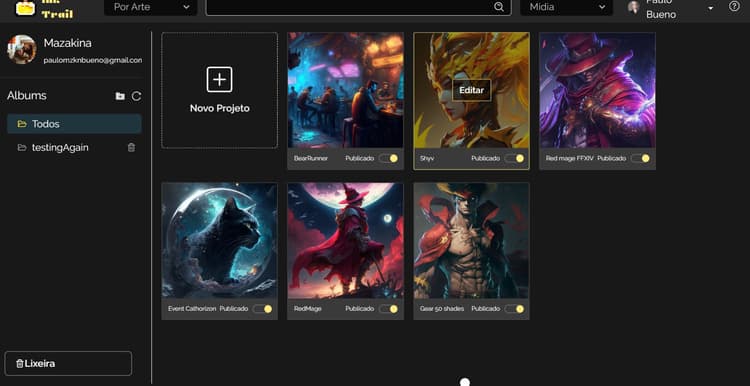Toggle Publicado switch for Red mage FFXIV
The image size is (750, 386).
640,158
